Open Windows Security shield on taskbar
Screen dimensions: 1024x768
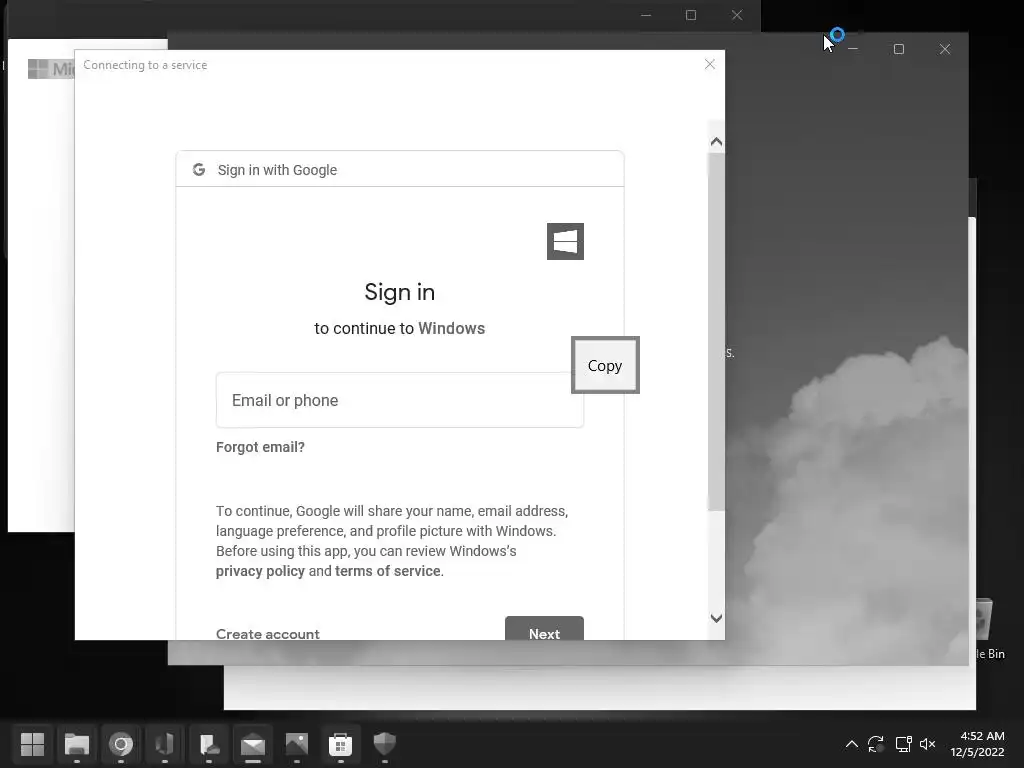coord(385,744)
